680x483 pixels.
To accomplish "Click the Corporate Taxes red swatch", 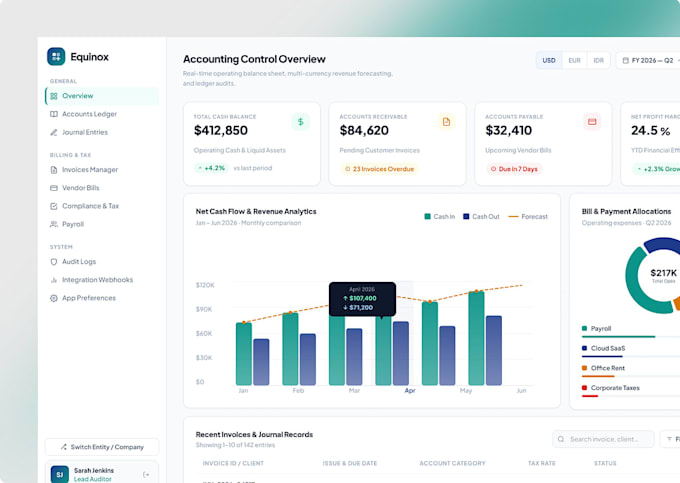I will (584, 388).
